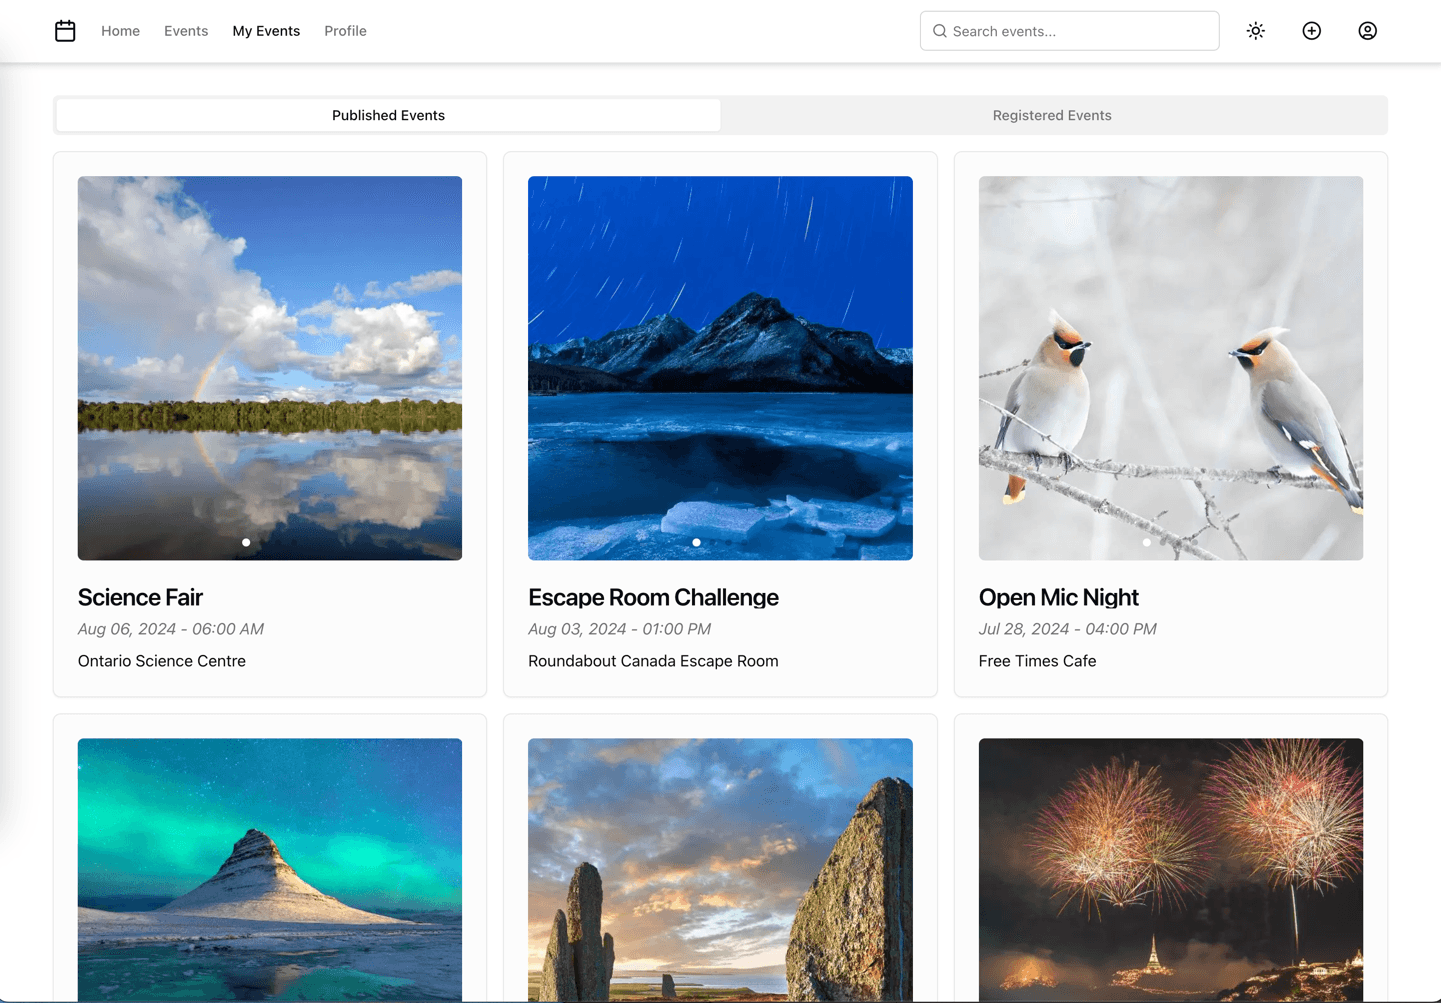Click the Open Mic Night carousel dot
Viewport: 1441px width, 1003px height.
click(1147, 542)
